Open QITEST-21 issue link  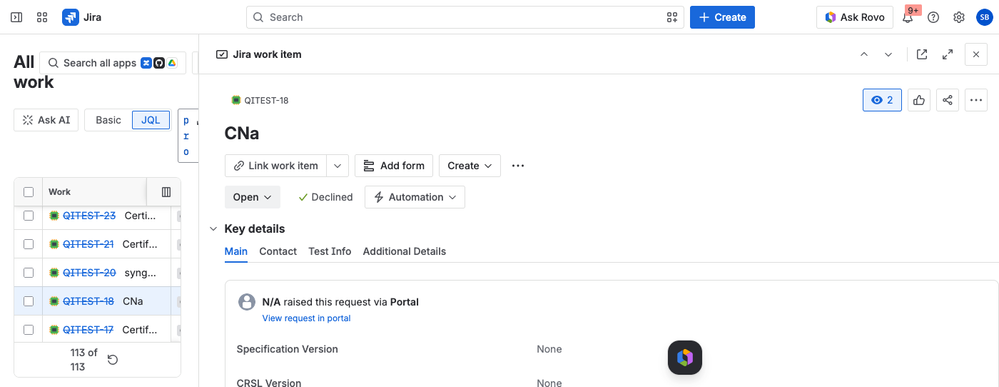[88, 244]
